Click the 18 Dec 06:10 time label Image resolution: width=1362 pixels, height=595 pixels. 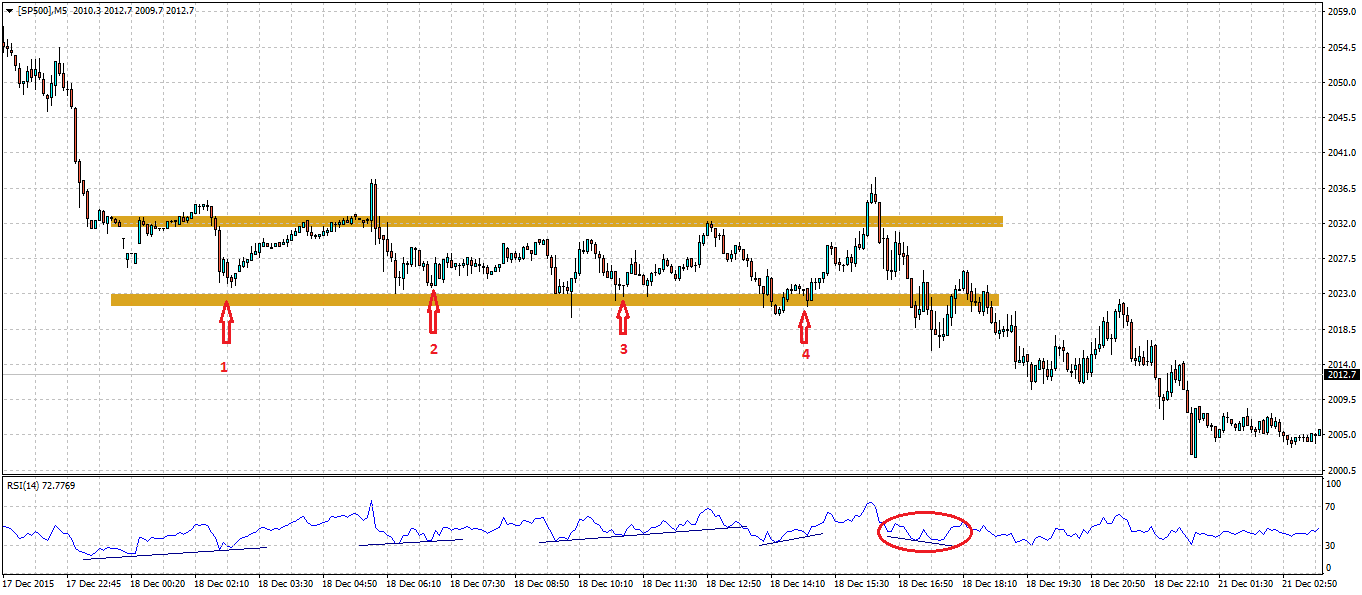[415, 582]
